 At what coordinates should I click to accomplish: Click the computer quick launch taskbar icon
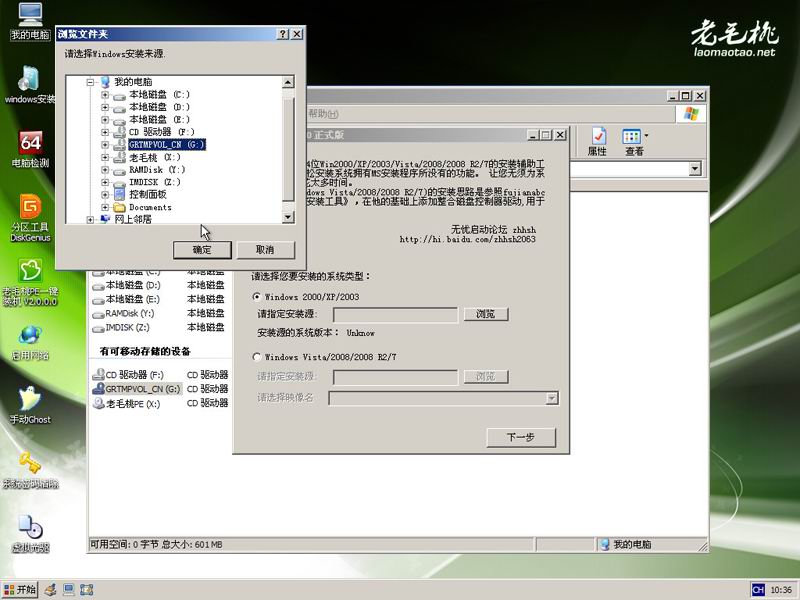[68, 590]
